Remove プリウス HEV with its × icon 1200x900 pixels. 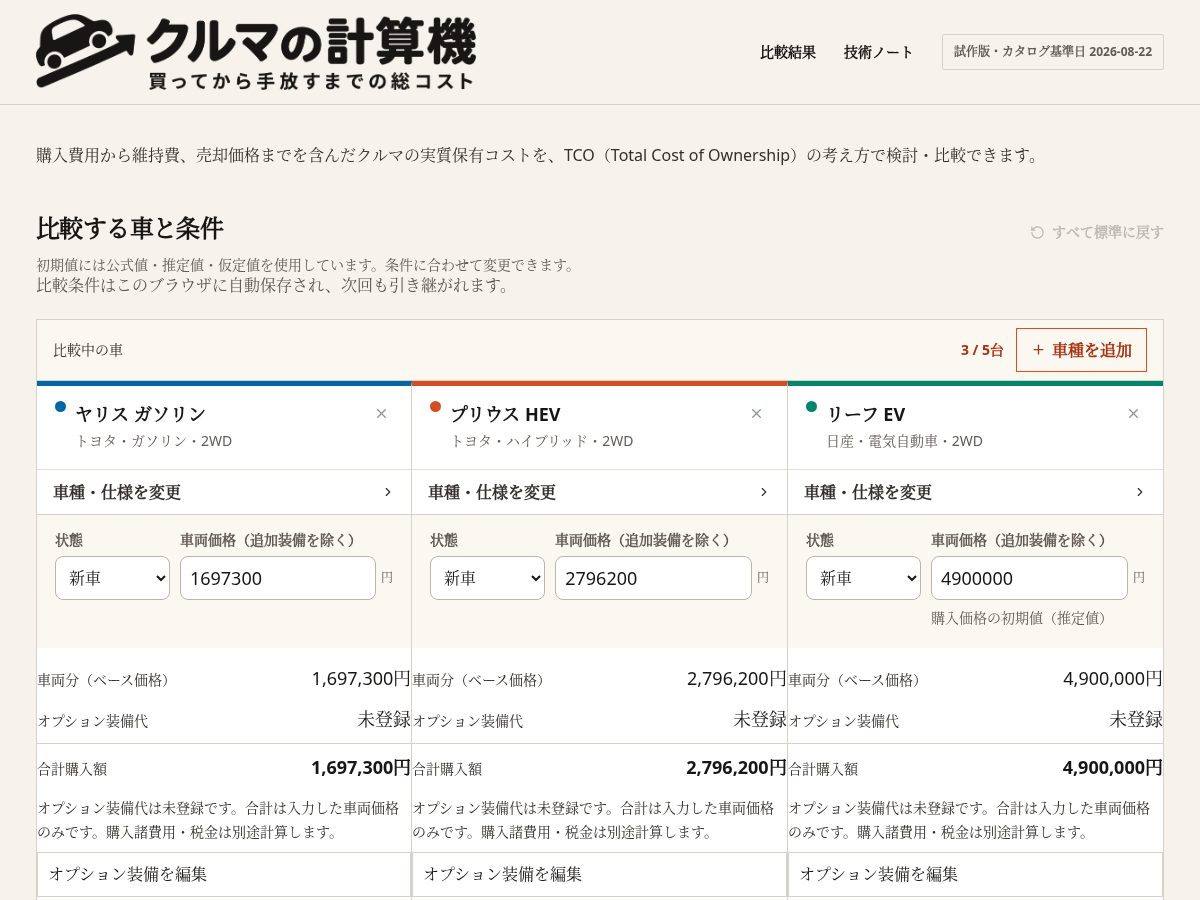pos(756,414)
